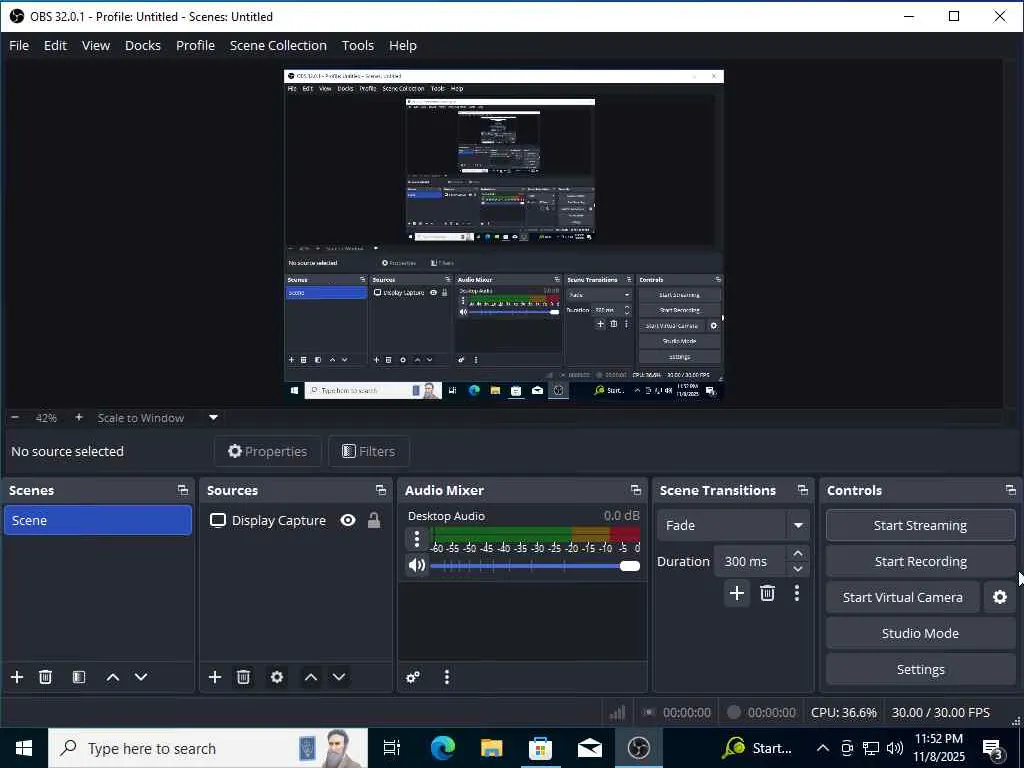This screenshot has height=768, width=1024.
Task: Open Desktop Audio options three dots
Action: [417, 539]
